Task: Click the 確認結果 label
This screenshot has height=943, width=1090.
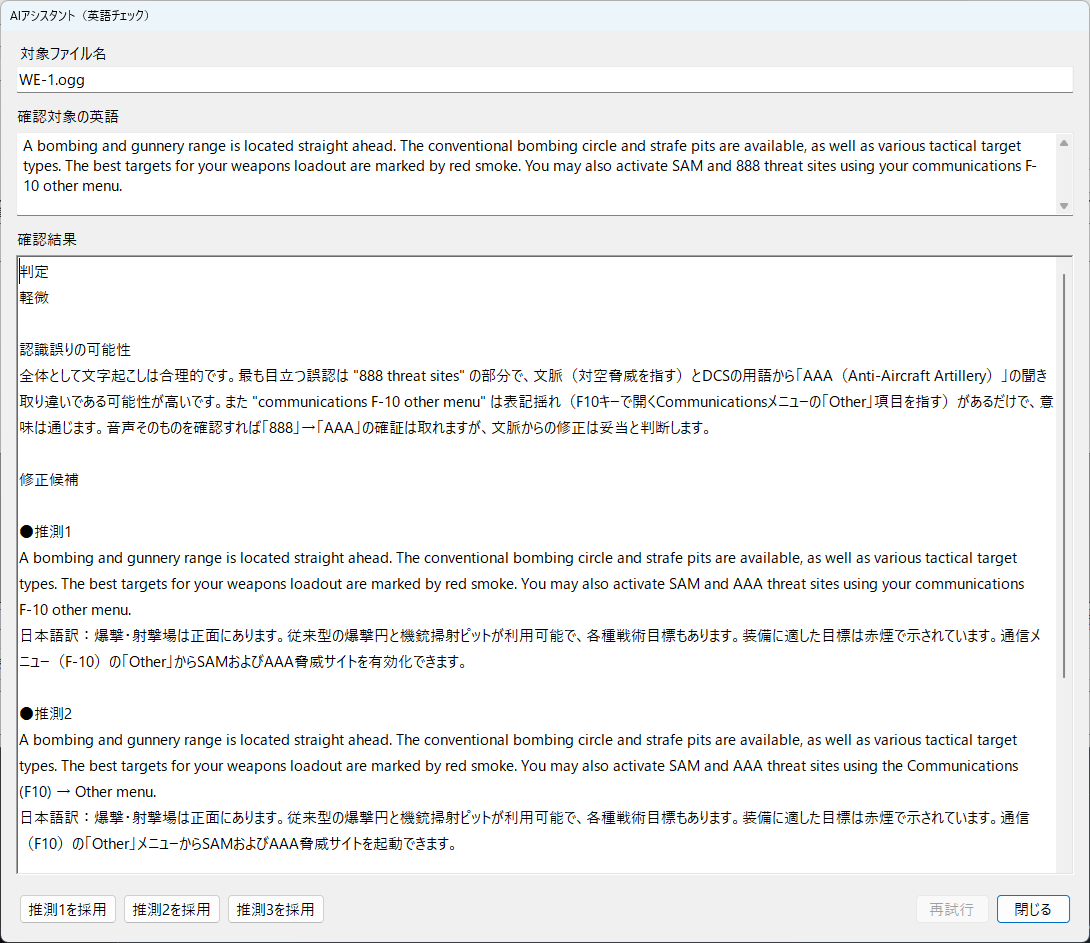Action: [47, 240]
